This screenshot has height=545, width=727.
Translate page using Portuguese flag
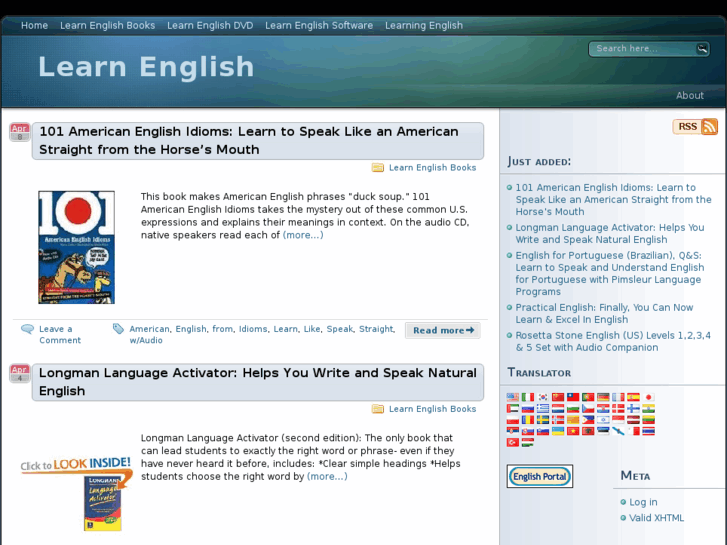pos(588,397)
